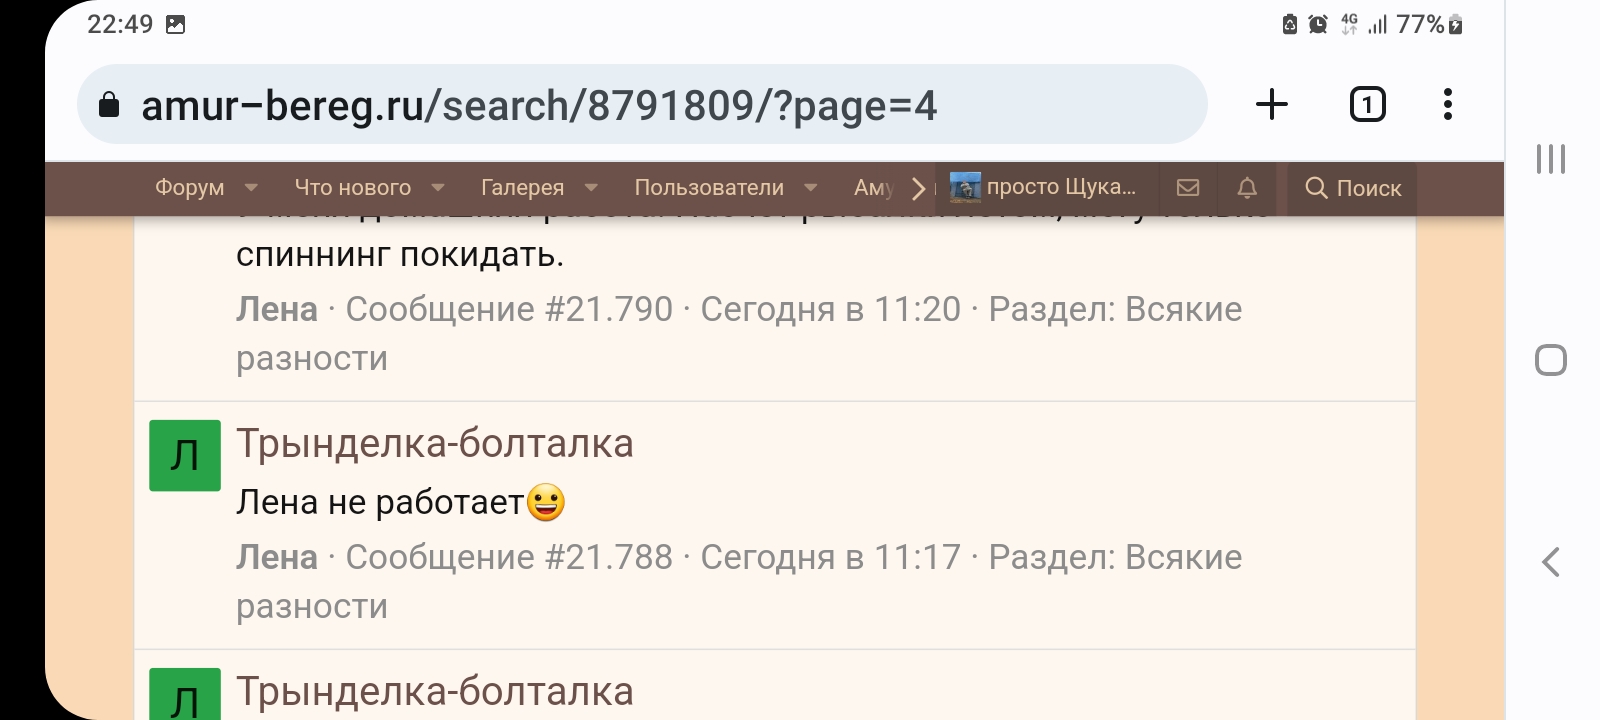Tap the browser new tab plus icon

point(1272,105)
